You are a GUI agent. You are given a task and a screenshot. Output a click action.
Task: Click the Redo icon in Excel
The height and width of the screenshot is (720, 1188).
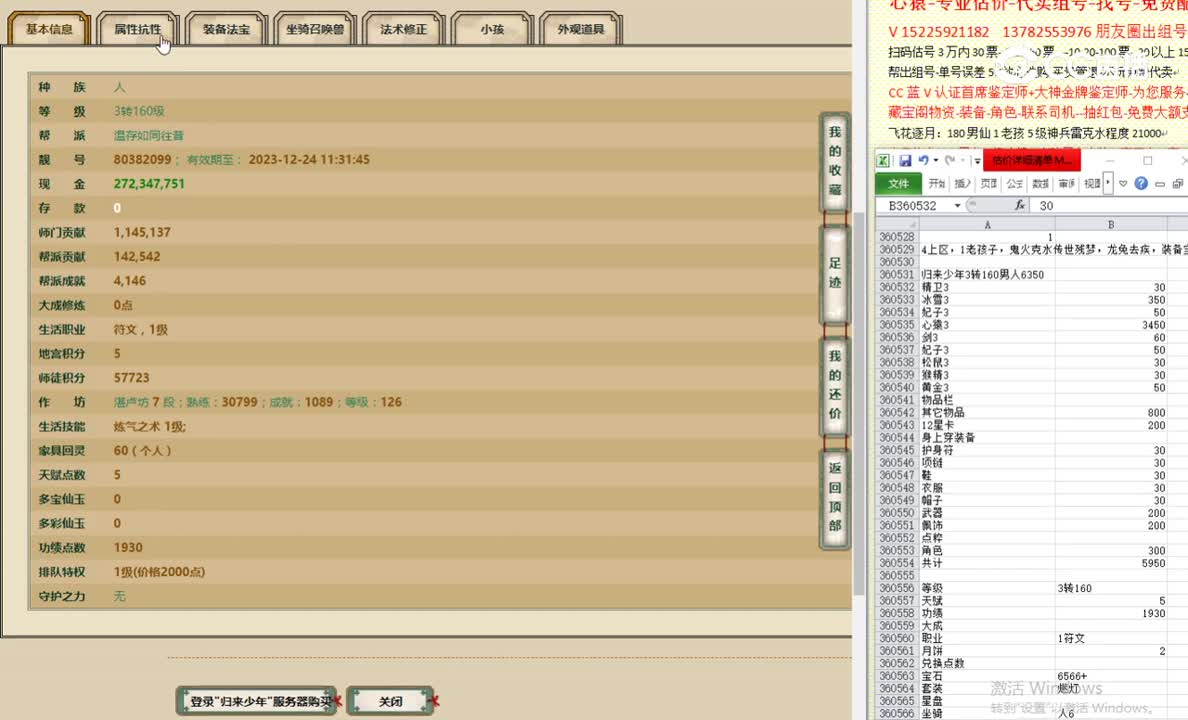click(950, 161)
